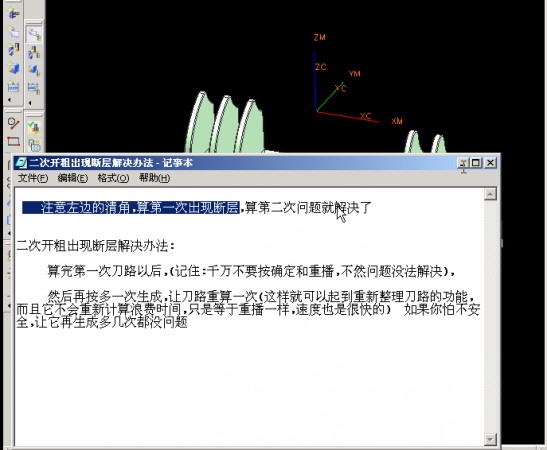
Task: Click the Create Geometry cube icon
Action: tap(13, 68)
